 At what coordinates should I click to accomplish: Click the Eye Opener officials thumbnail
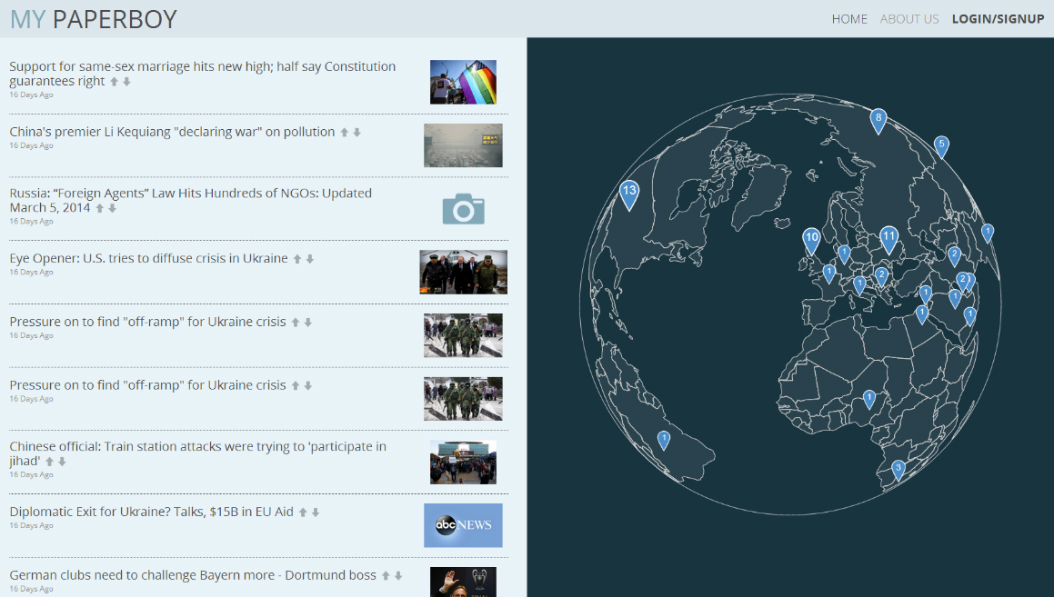click(x=463, y=272)
